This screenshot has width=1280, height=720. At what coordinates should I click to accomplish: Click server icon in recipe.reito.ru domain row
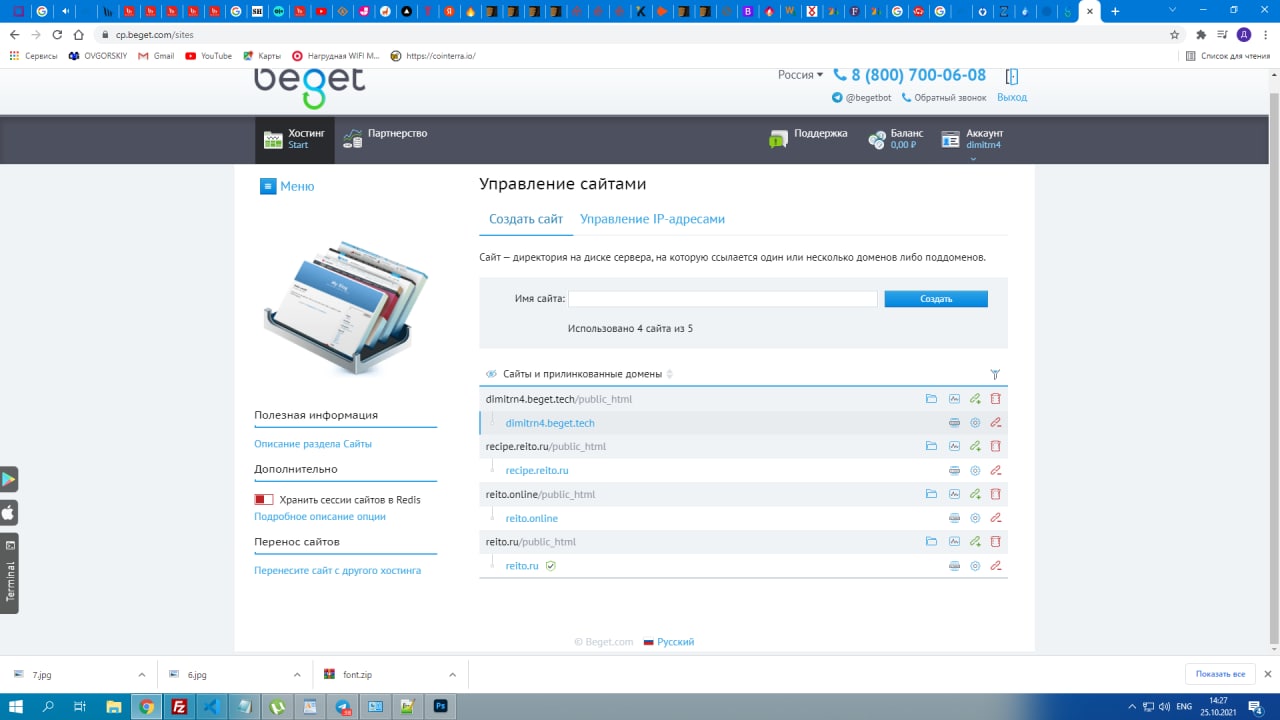(954, 470)
